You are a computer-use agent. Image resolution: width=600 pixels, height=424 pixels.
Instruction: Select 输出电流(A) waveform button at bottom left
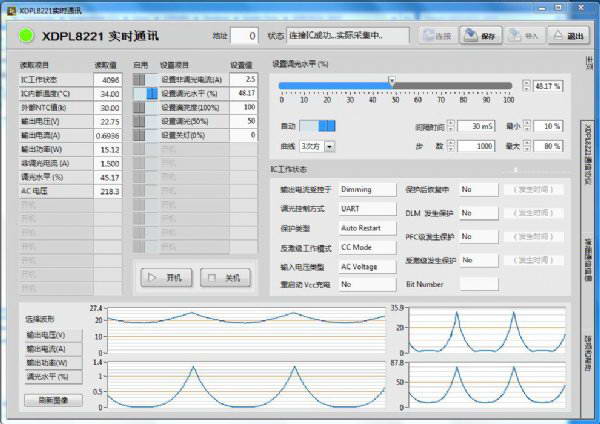(x=53, y=349)
